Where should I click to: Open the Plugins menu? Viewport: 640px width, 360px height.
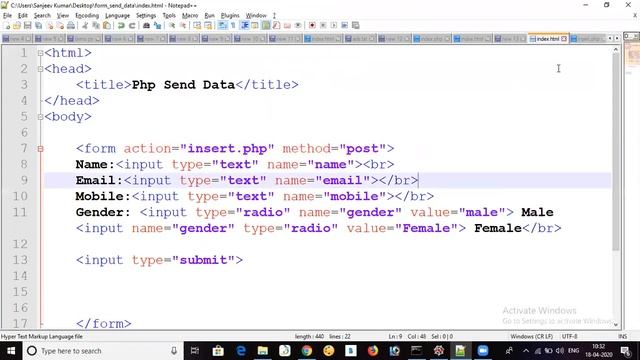(x=230, y=16)
